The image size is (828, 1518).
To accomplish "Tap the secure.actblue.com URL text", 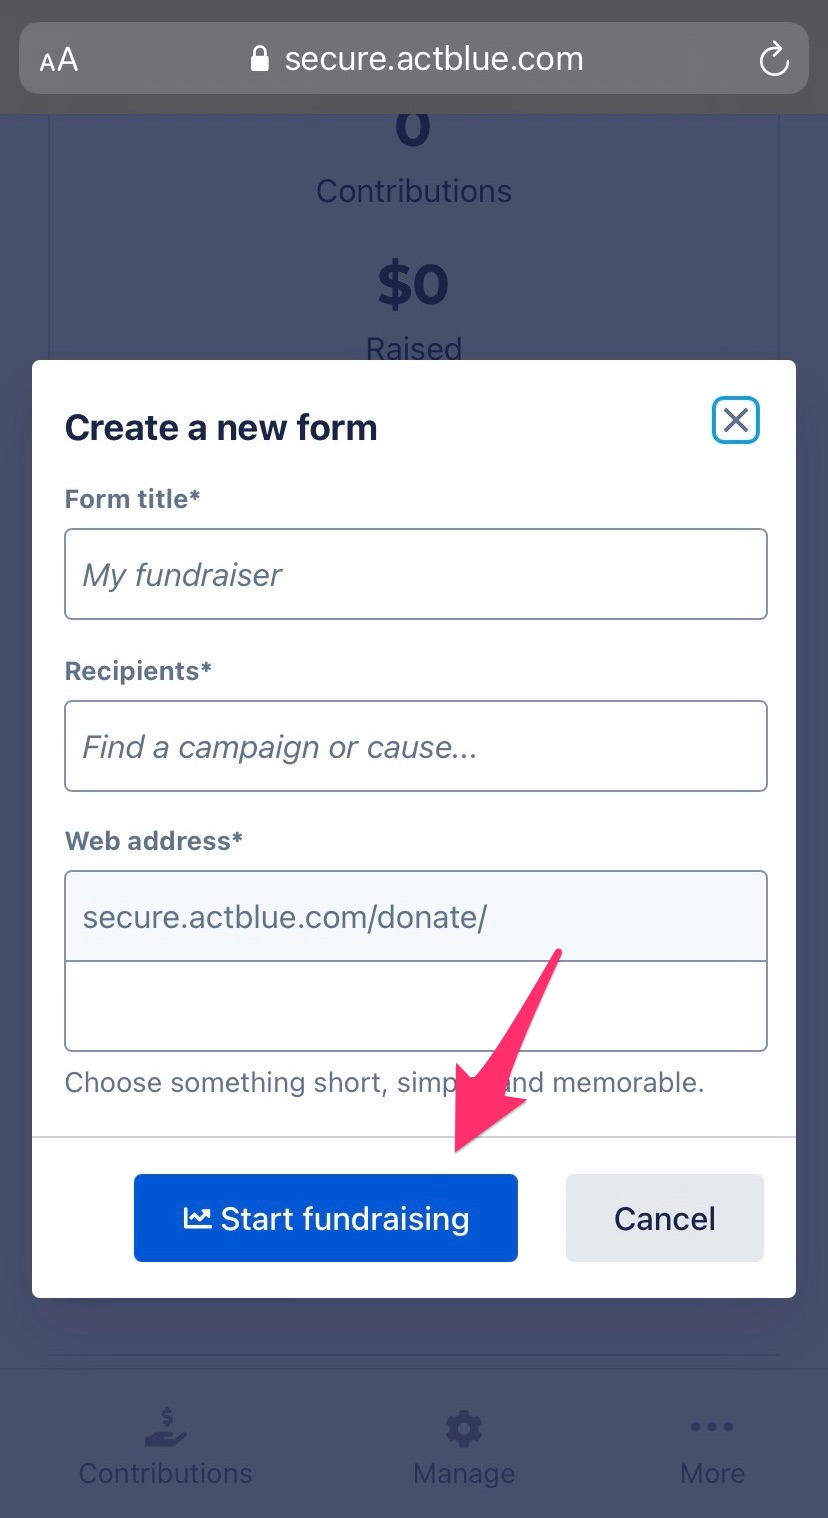I will point(433,59).
